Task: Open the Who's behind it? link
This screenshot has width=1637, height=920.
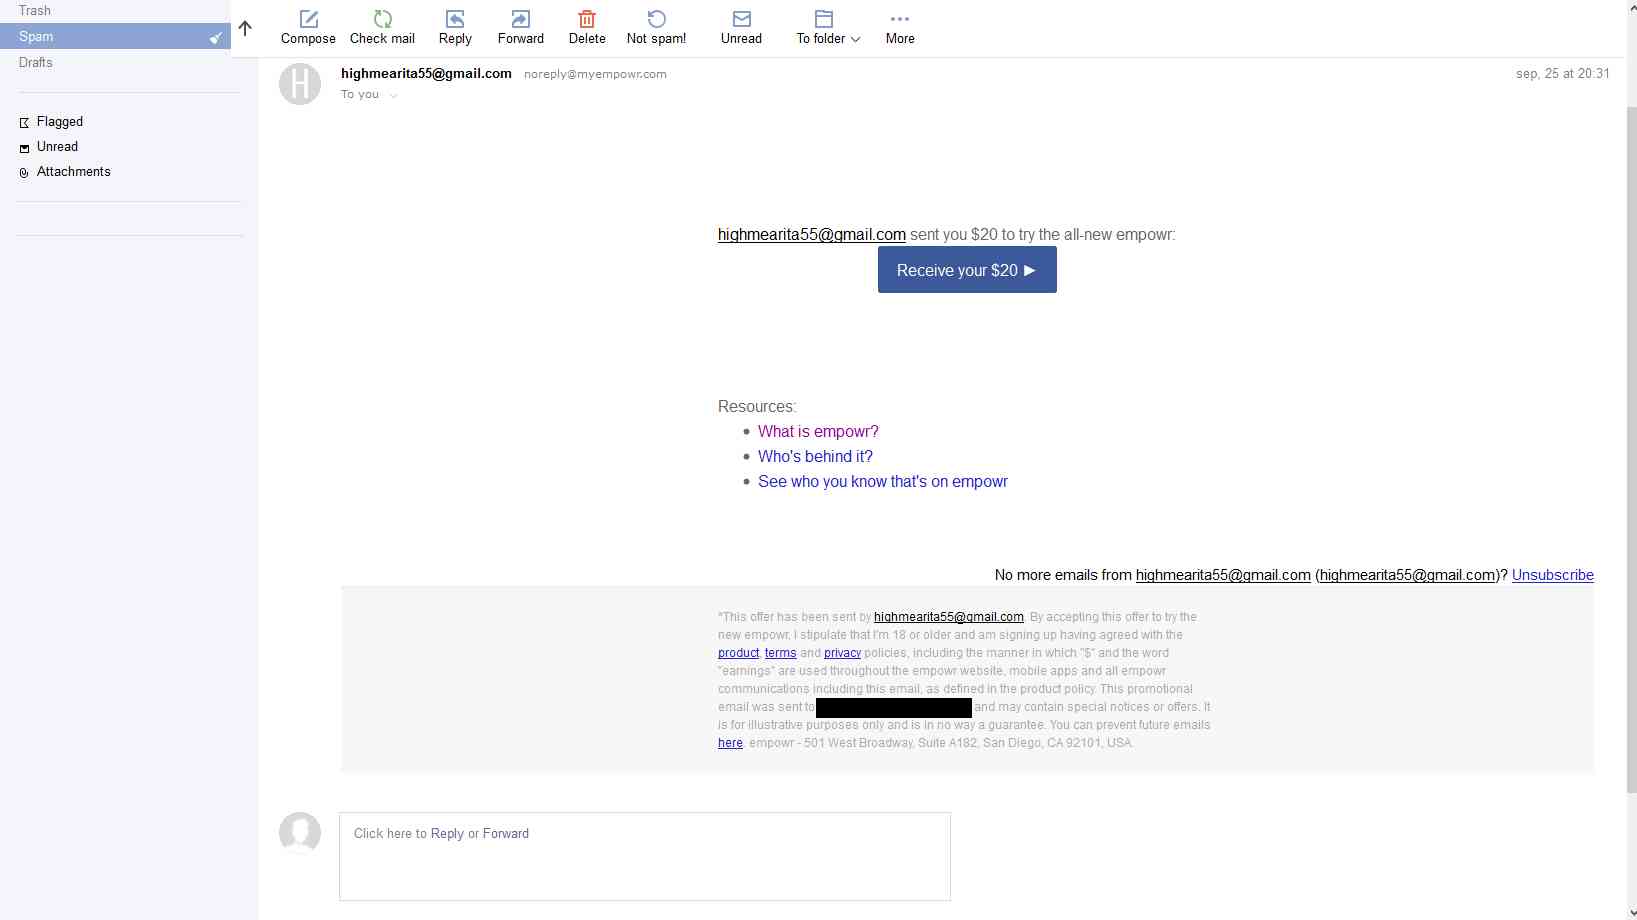Action: tap(815, 456)
